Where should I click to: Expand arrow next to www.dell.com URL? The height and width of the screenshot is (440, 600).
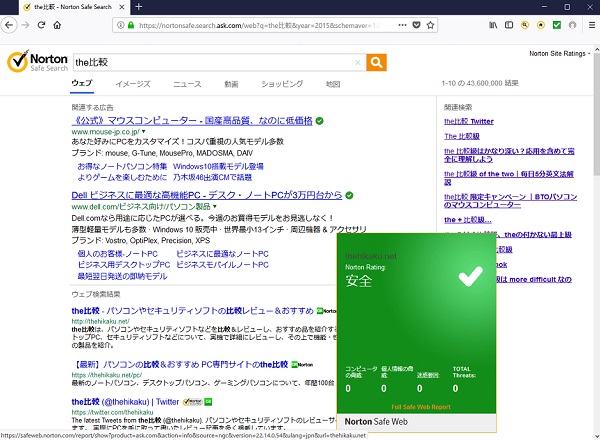215,207
